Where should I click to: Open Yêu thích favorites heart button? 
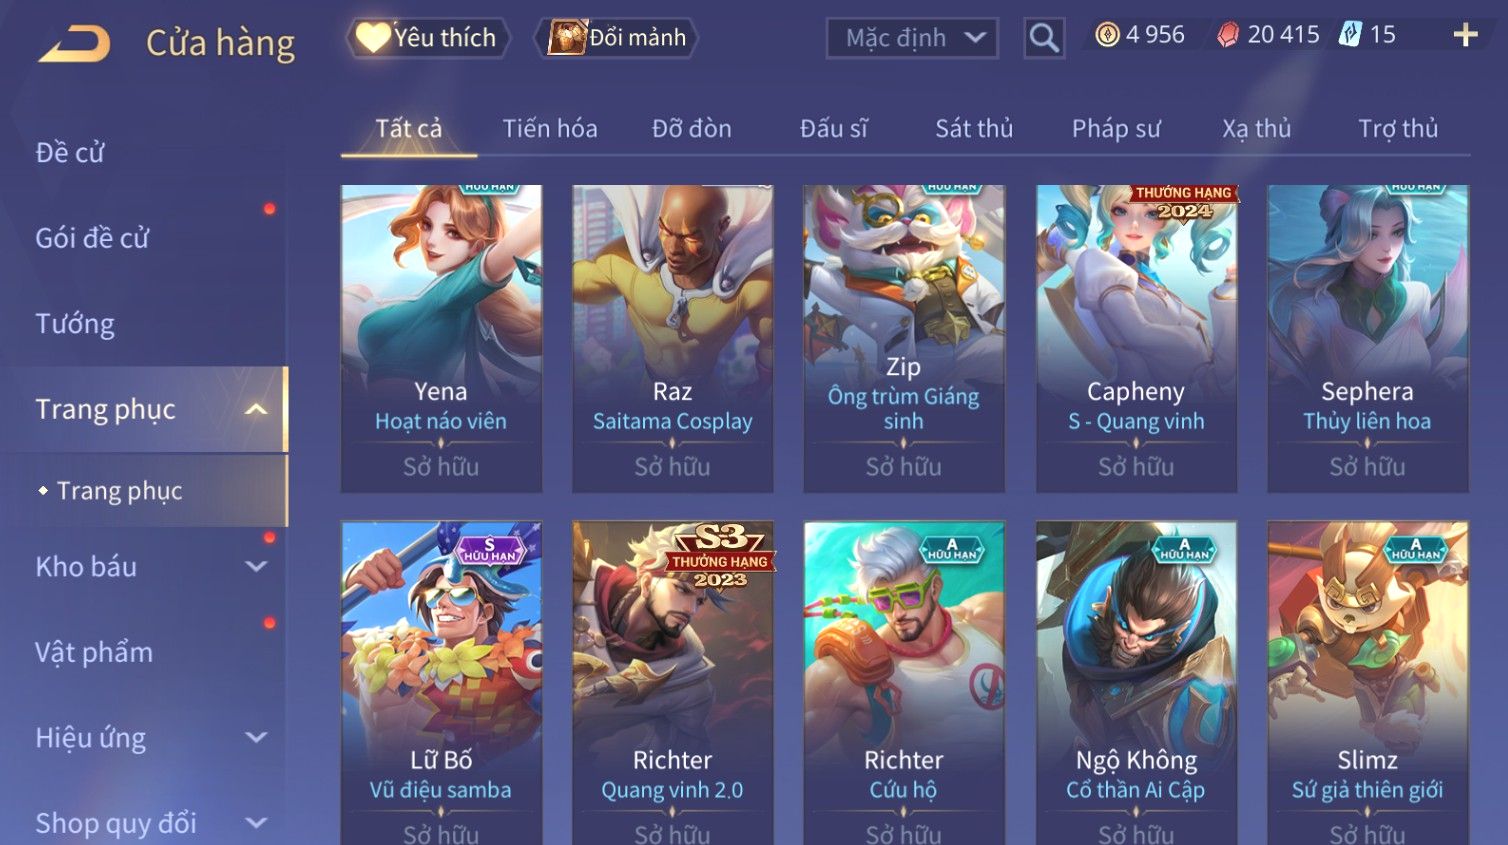pyautogui.click(x=427, y=38)
